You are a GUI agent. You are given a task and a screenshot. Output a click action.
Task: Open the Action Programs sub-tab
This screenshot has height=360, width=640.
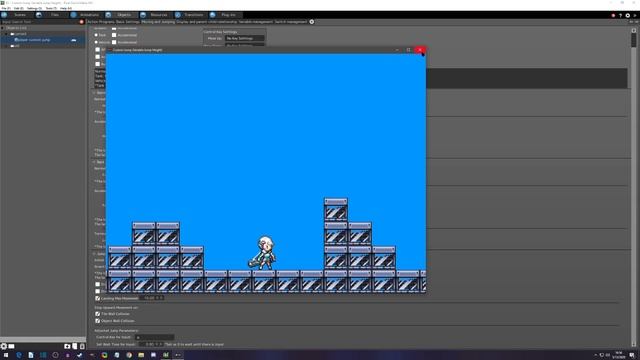(x=101, y=22)
